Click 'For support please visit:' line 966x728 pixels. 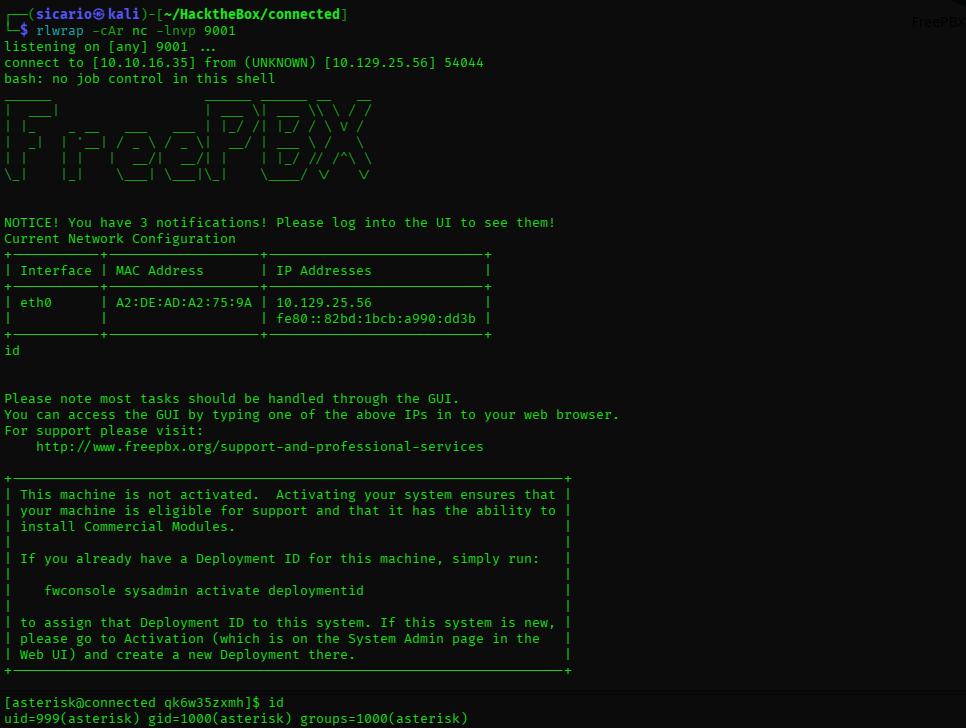pos(104,431)
